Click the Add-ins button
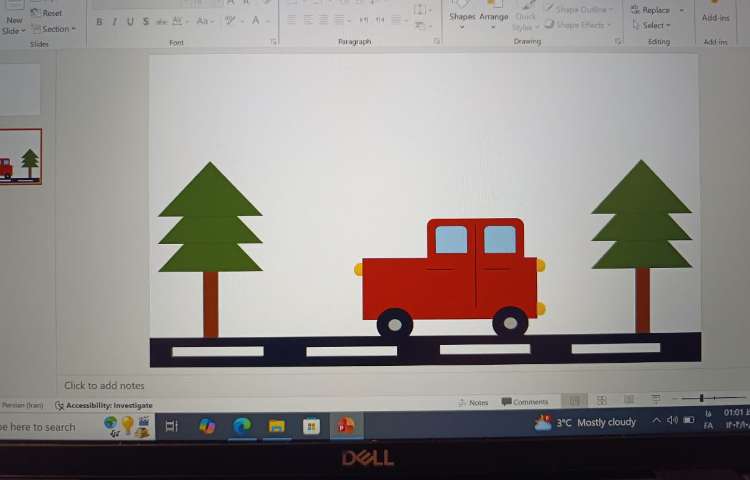Viewport: 750px width, 480px height. point(715,15)
